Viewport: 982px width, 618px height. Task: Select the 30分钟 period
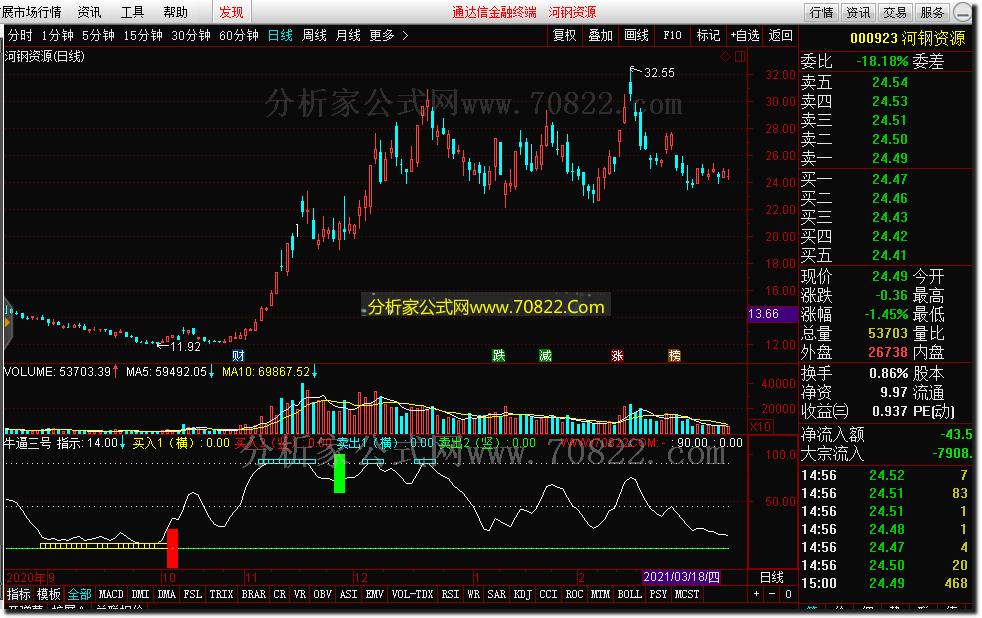191,36
